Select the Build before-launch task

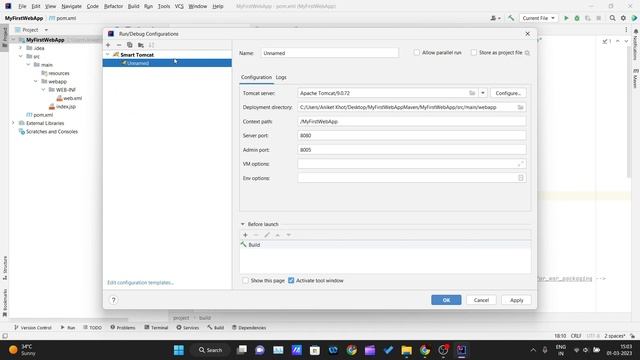tap(385, 245)
